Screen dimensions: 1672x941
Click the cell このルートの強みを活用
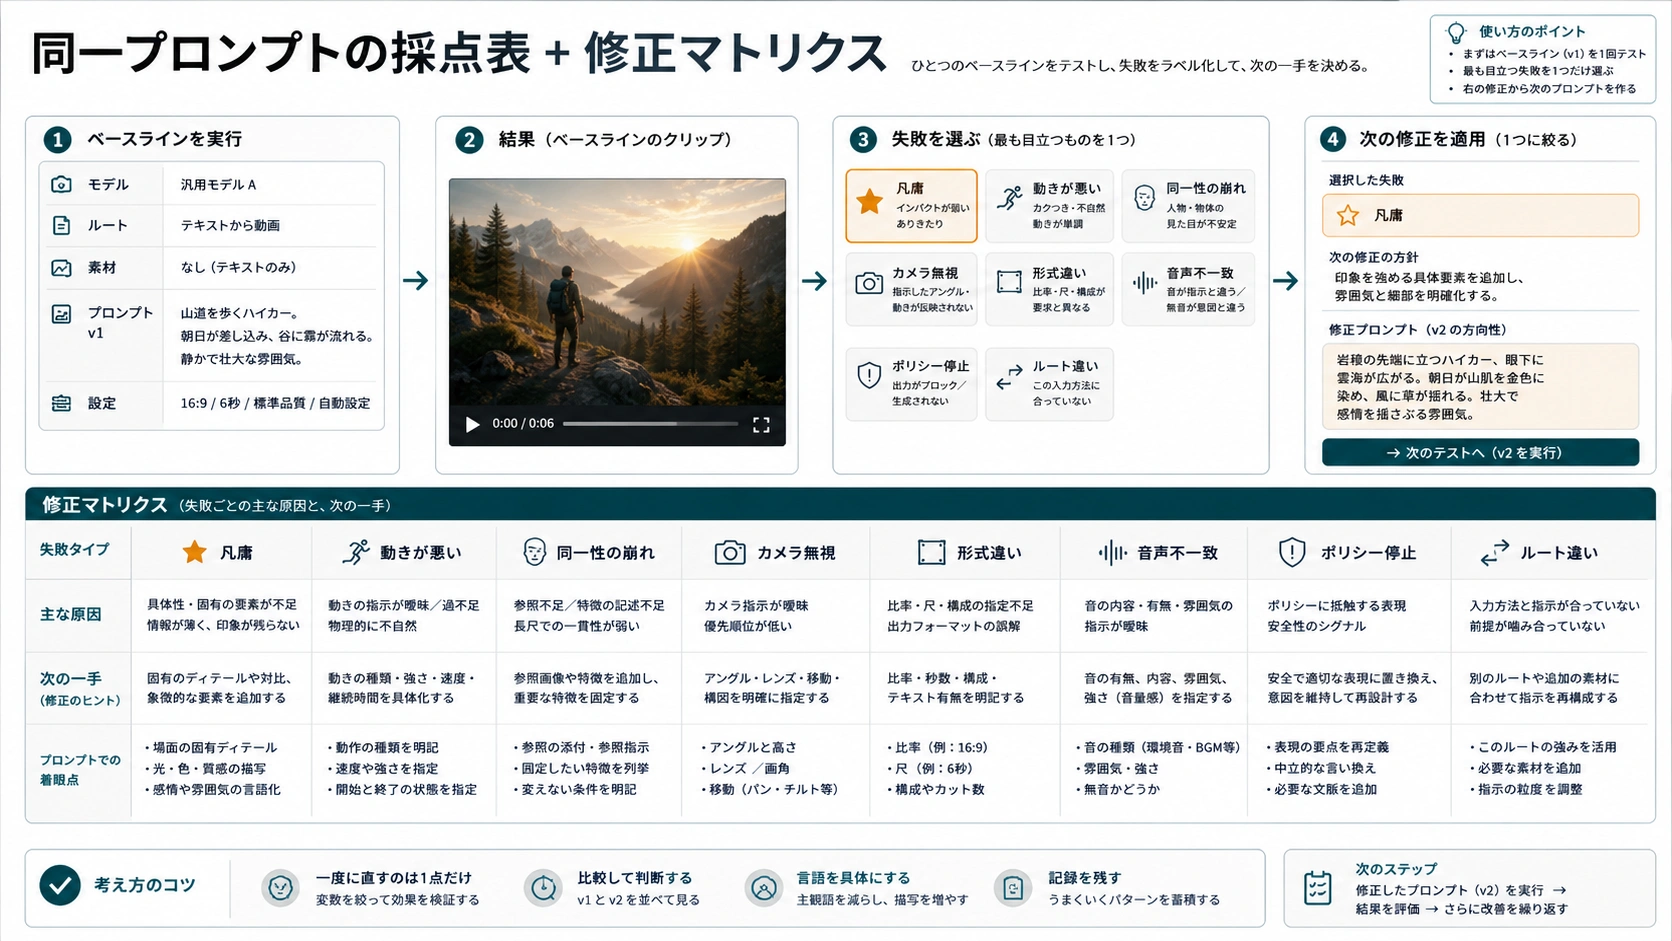[1542, 747]
